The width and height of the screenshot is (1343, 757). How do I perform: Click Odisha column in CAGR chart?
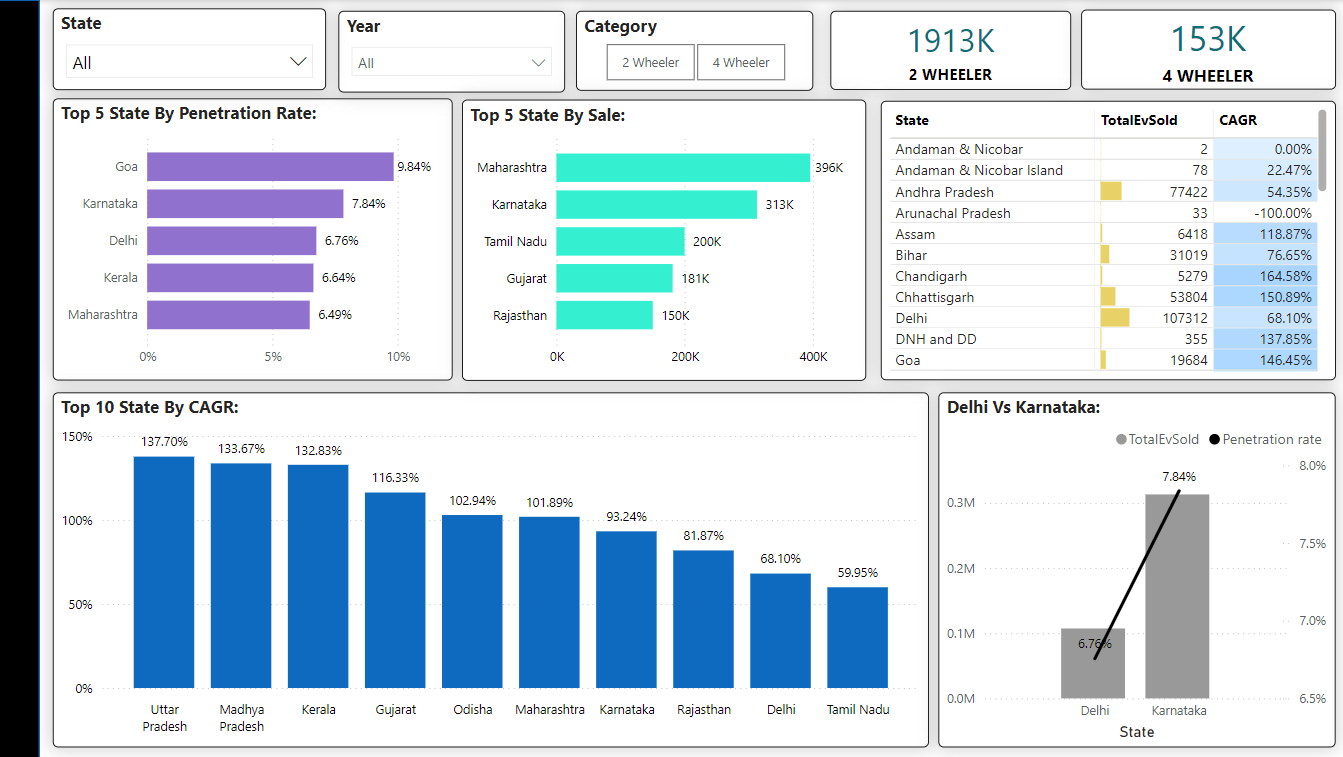point(472,601)
